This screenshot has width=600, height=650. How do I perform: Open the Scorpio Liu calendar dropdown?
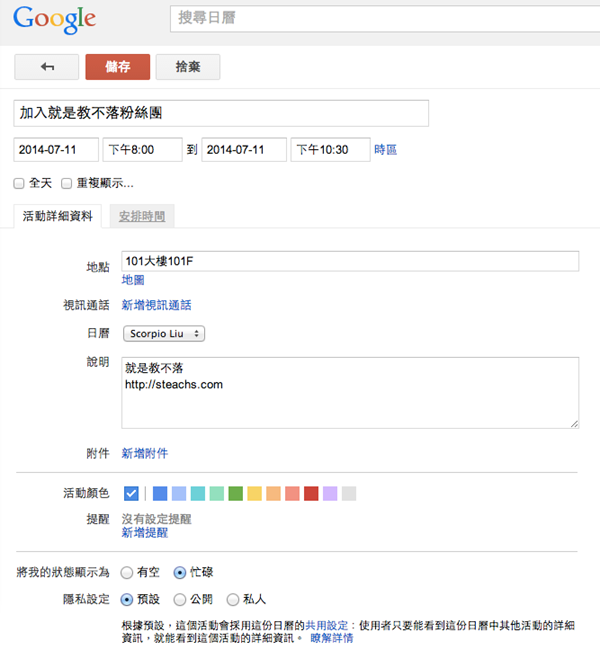tap(164, 333)
